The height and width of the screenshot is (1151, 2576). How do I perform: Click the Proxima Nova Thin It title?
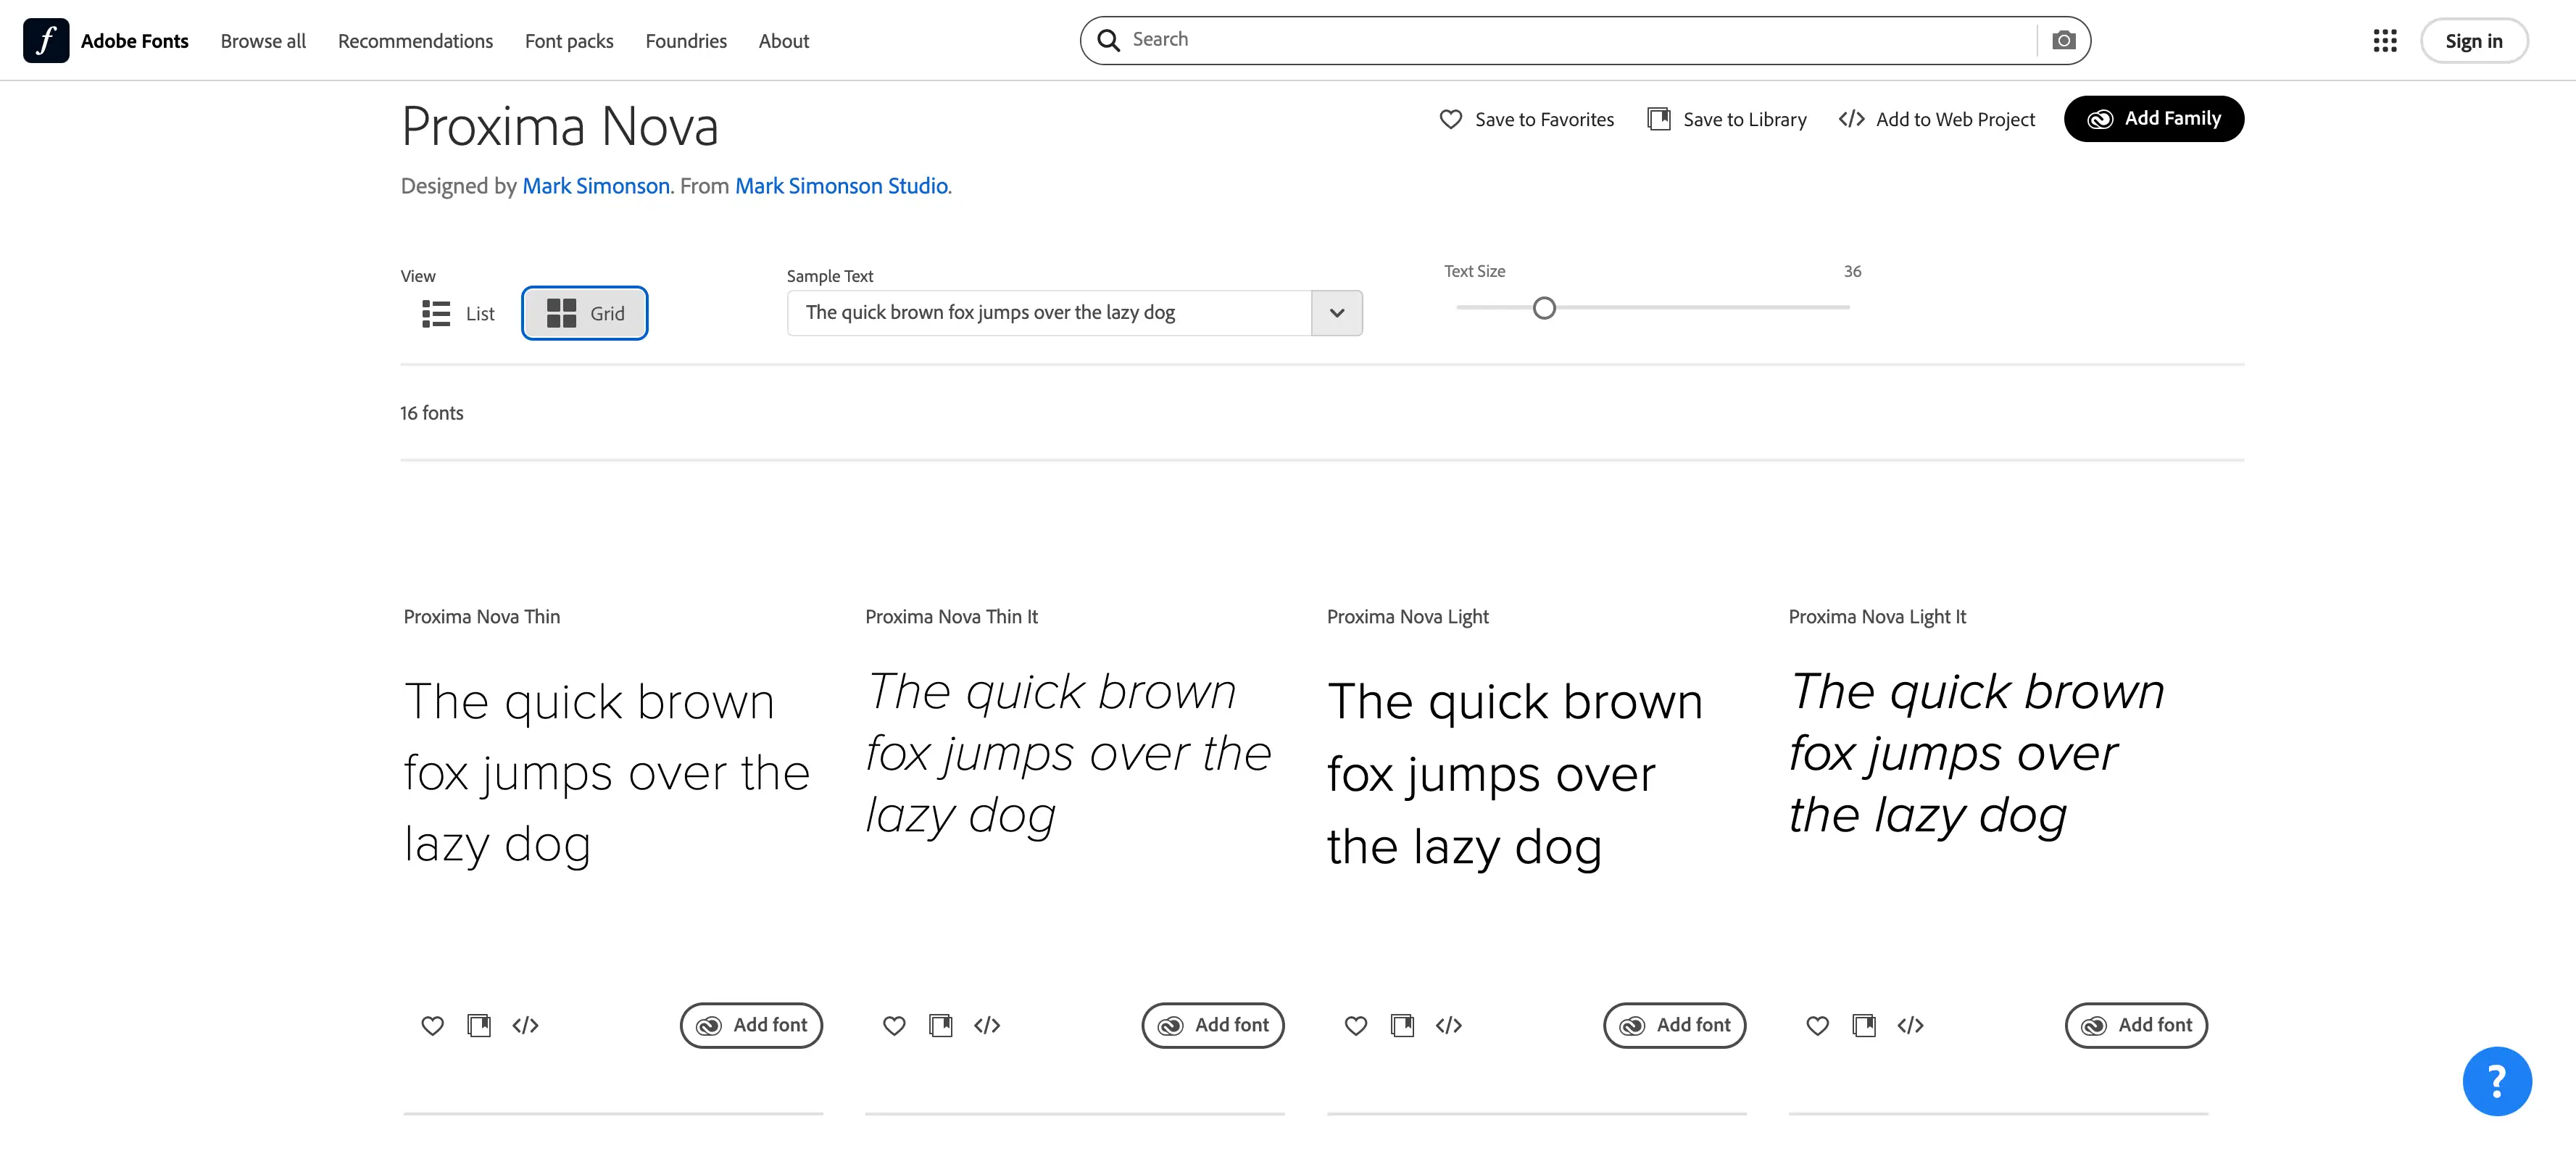951,617
